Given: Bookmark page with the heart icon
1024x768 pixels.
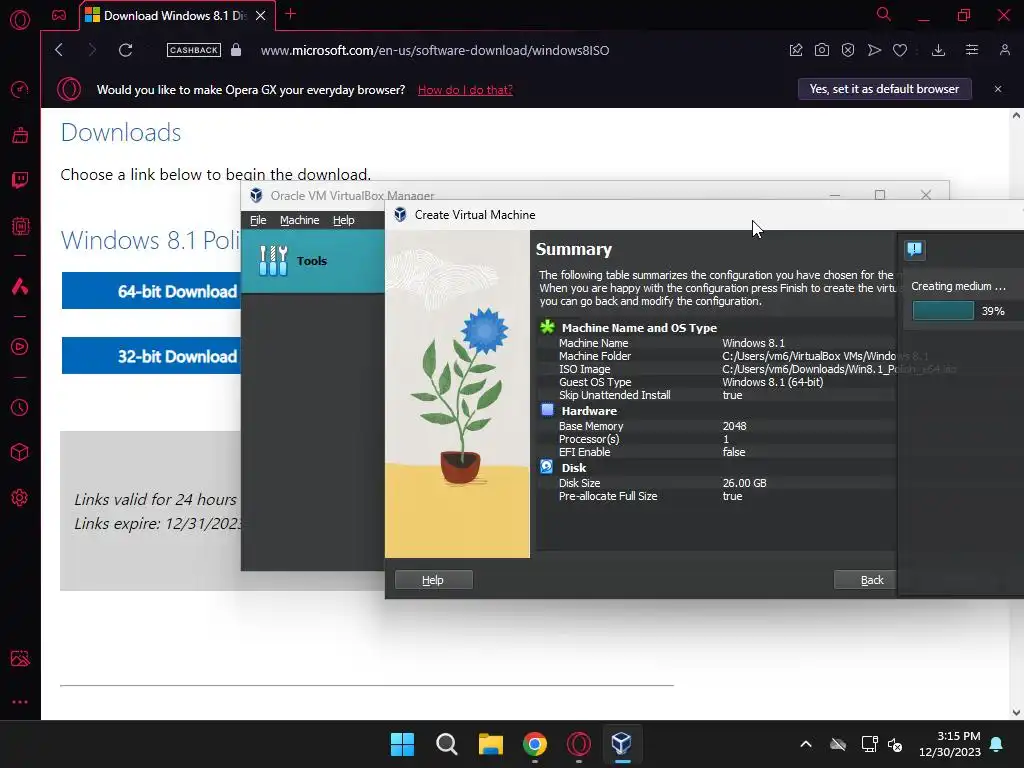Looking at the screenshot, I should click(x=900, y=50).
